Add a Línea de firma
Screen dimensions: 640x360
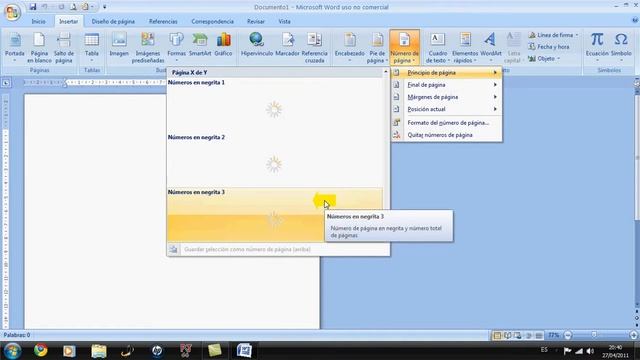tap(553, 35)
